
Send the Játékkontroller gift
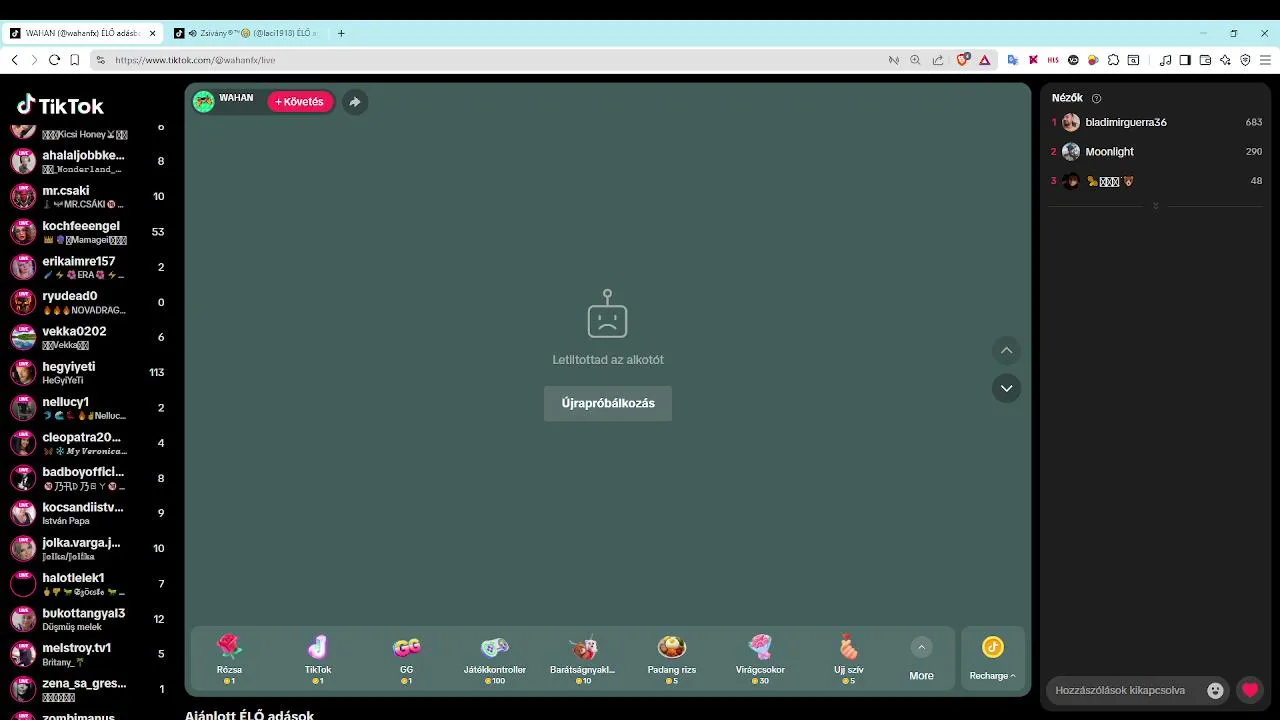tap(495, 659)
